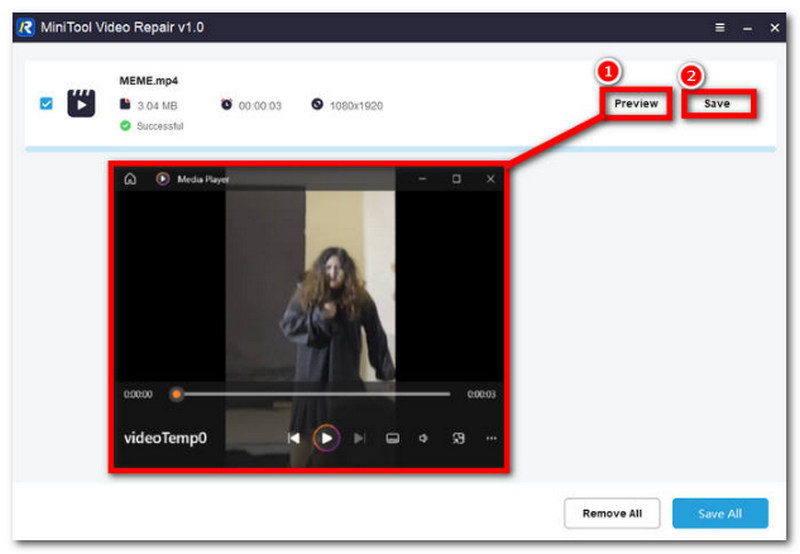The height and width of the screenshot is (554, 800).
Task: Click Remove All button
Action: pyautogui.click(x=612, y=514)
